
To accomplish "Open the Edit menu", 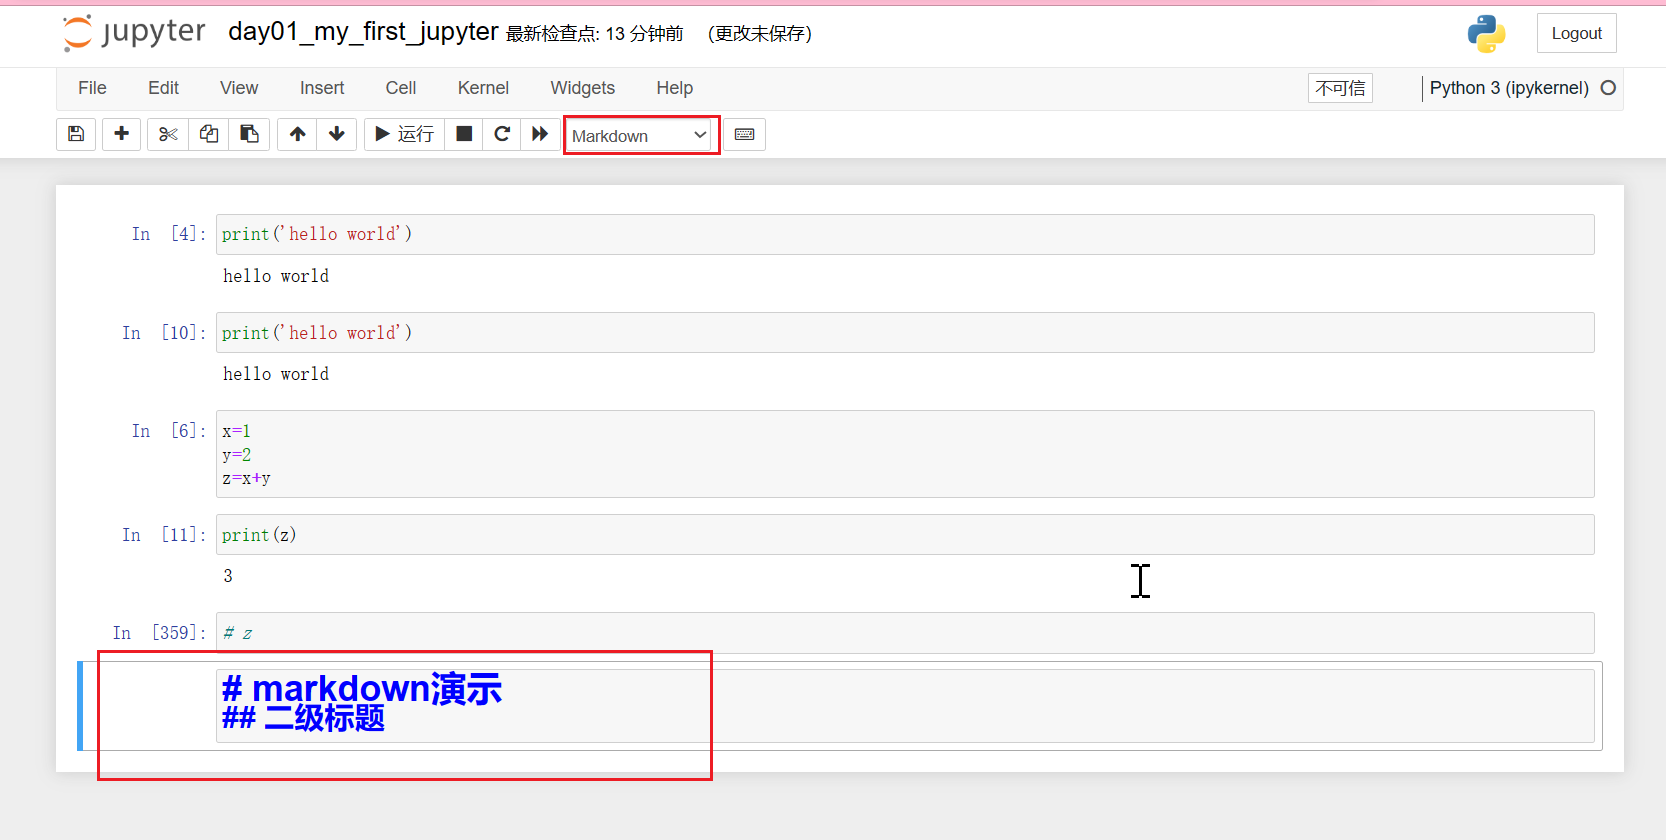I will pos(163,88).
